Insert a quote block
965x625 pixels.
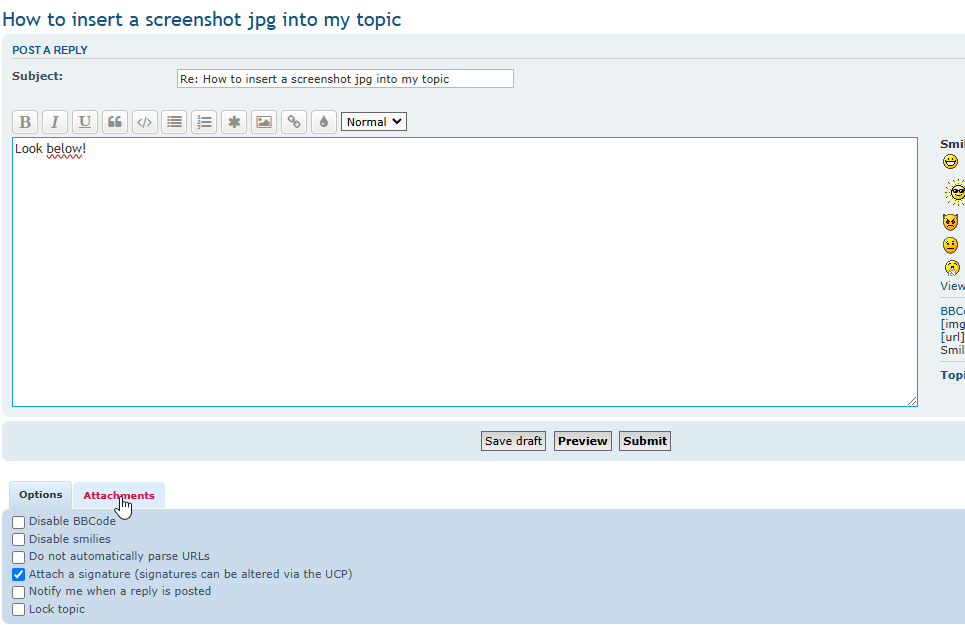pyautogui.click(x=115, y=122)
